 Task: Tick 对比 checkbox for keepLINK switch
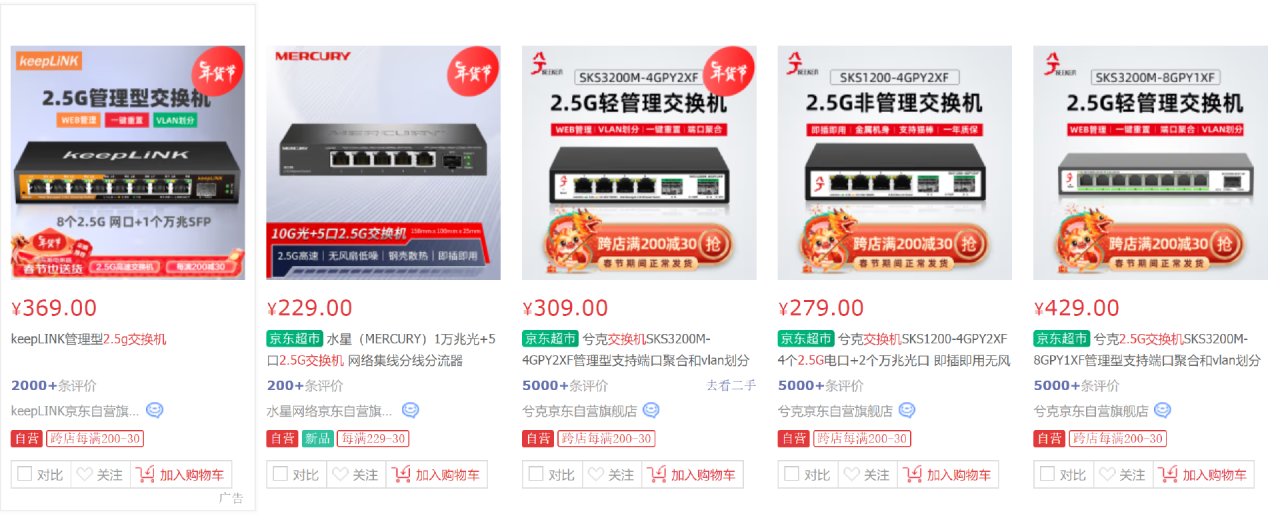click(x=25, y=474)
